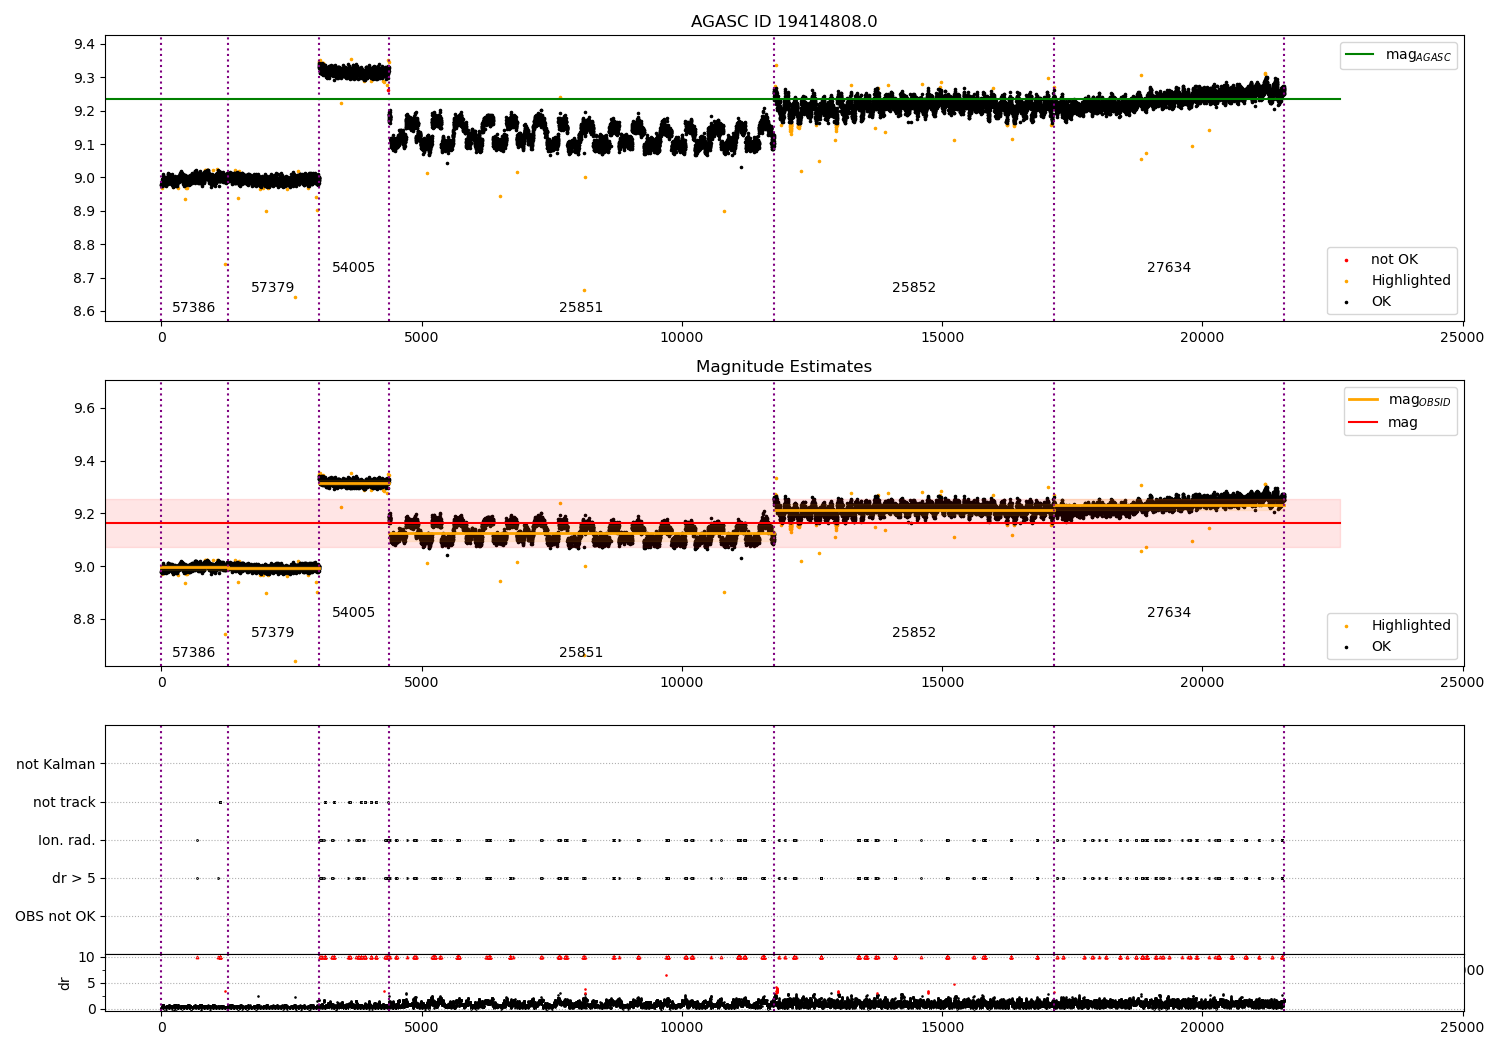Click x-axis tick 5000 under AGASC ID plot
This screenshot has width=1500, height=1050.
tap(421, 338)
